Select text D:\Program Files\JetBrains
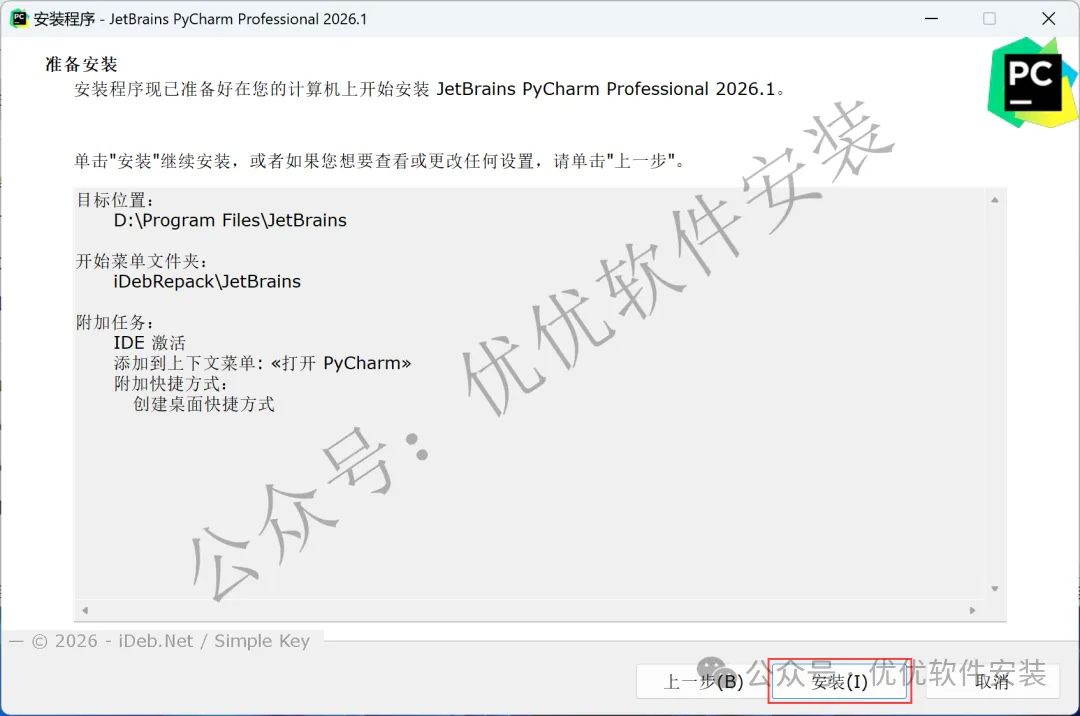1080x716 pixels. pyautogui.click(x=230, y=220)
